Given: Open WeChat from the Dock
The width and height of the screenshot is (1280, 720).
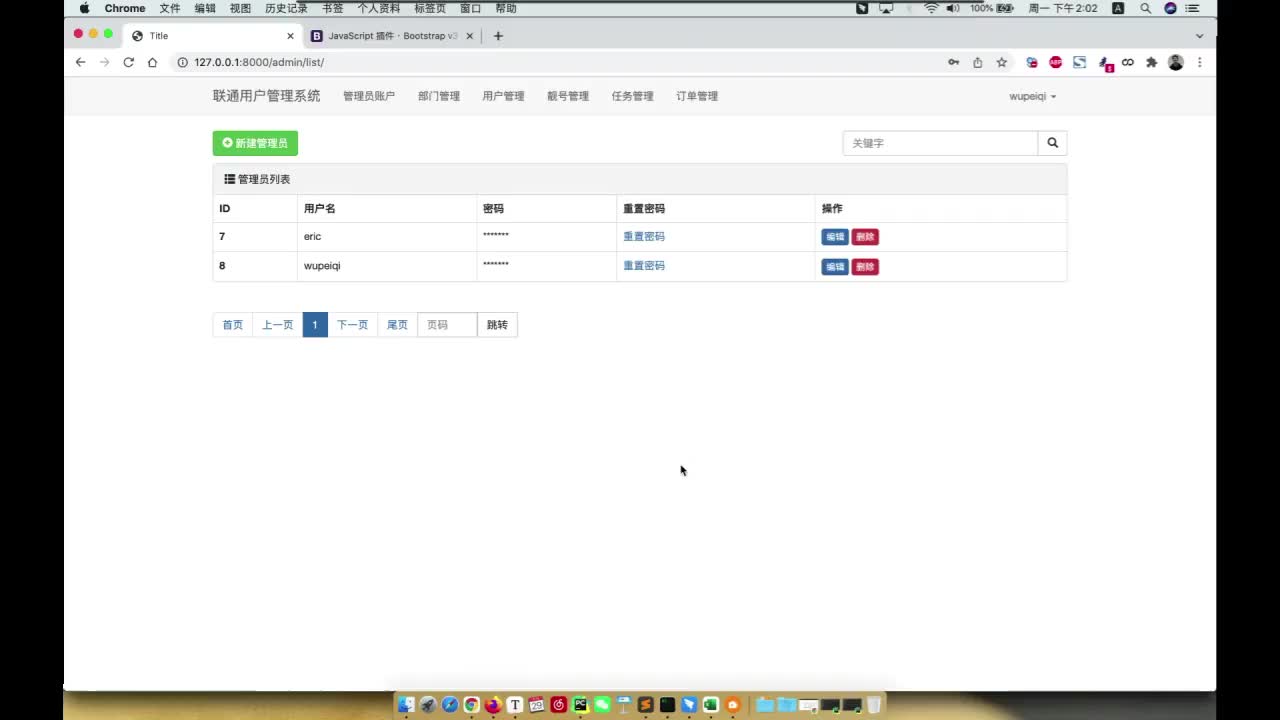Looking at the screenshot, I should (602, 705).
